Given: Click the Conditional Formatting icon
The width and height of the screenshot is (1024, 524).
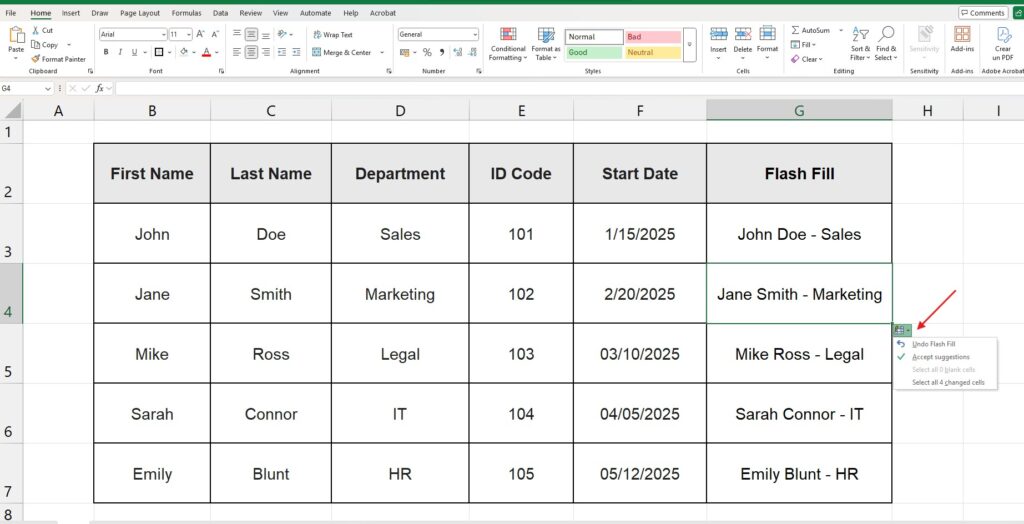Looking at the screenshot, I should (508, 36).
